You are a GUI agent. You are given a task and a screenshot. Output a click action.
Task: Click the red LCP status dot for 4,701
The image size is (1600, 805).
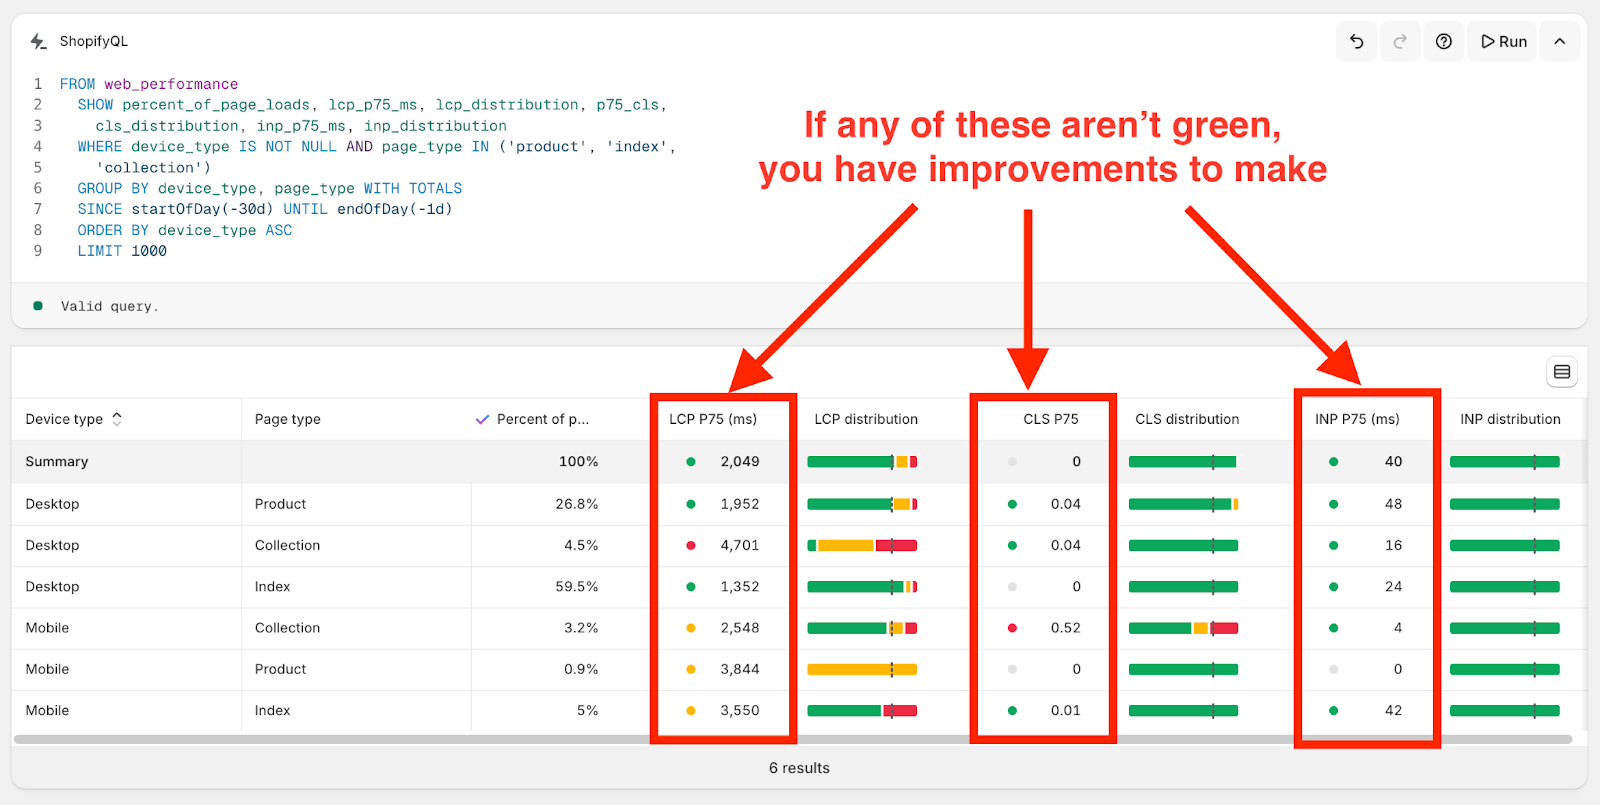pyautogui.click(x=691, y=545)
